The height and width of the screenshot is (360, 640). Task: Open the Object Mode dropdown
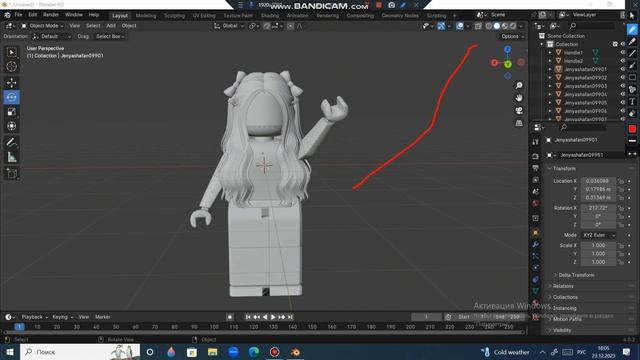click(x=42, y=26)
